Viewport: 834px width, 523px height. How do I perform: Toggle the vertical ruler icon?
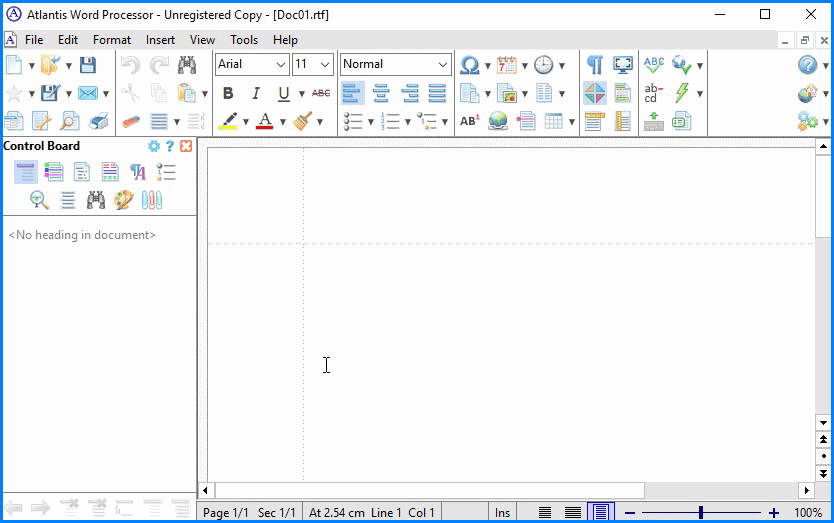[622, 121]
